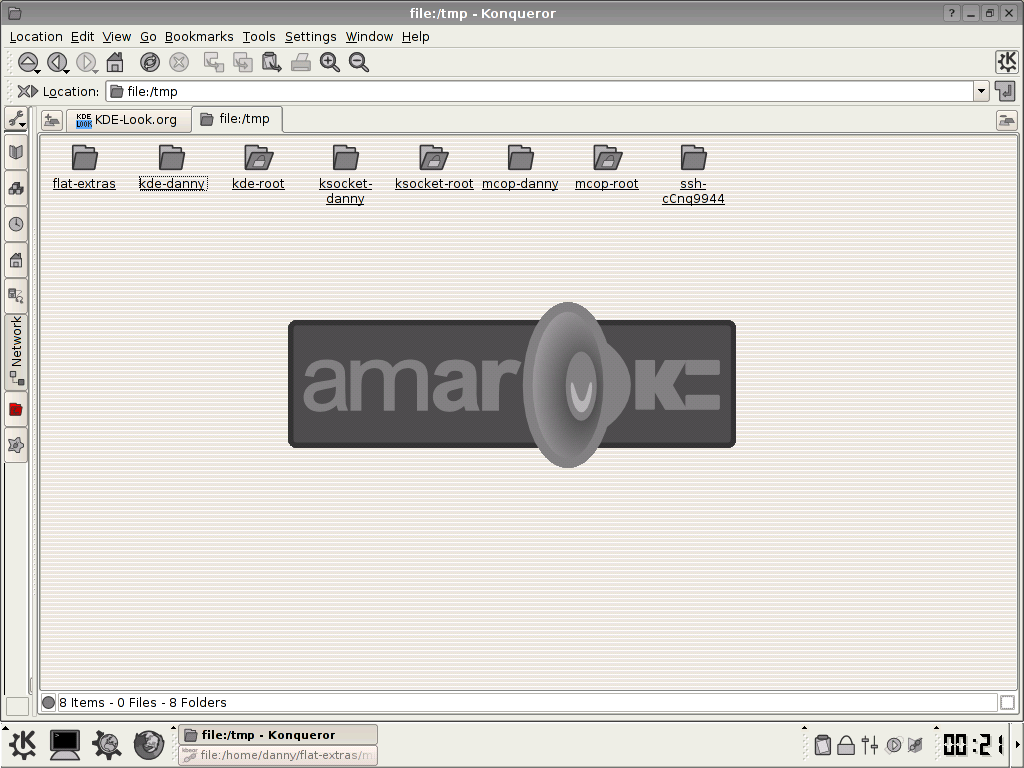1024x768 pixels.
Task: Open the Control Center gear icon on panel
Action: pos(106,744)
